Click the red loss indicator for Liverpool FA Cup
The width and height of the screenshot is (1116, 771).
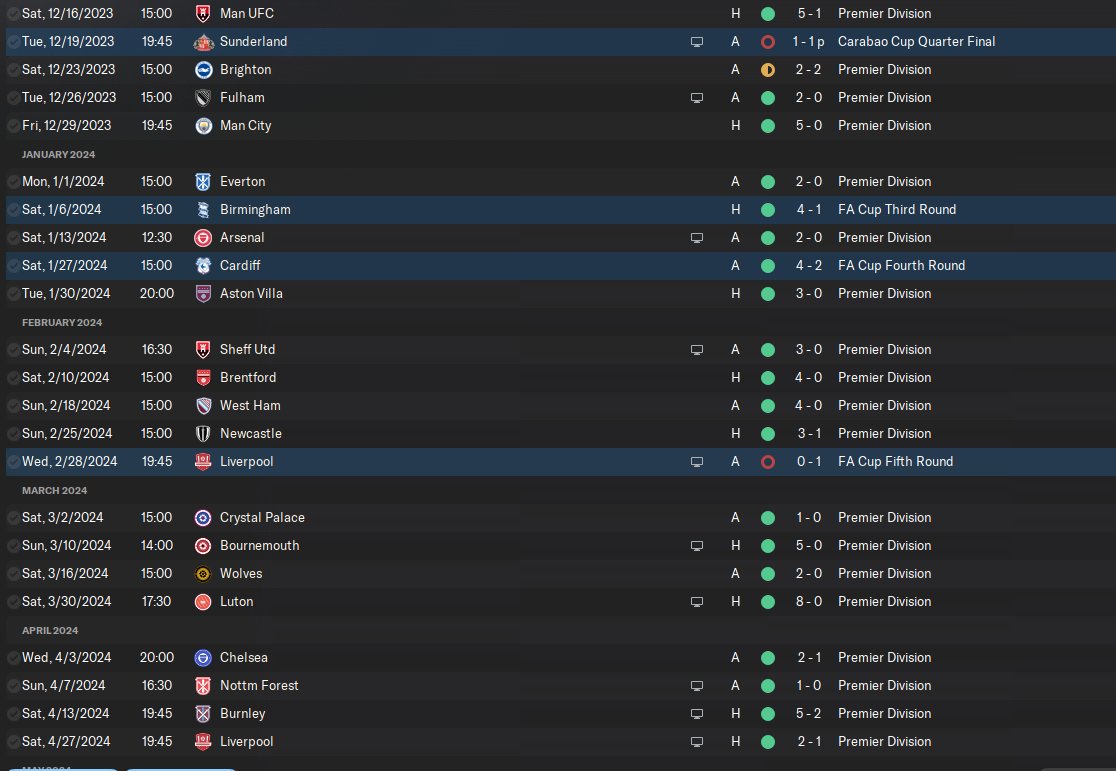pos(768,462)
